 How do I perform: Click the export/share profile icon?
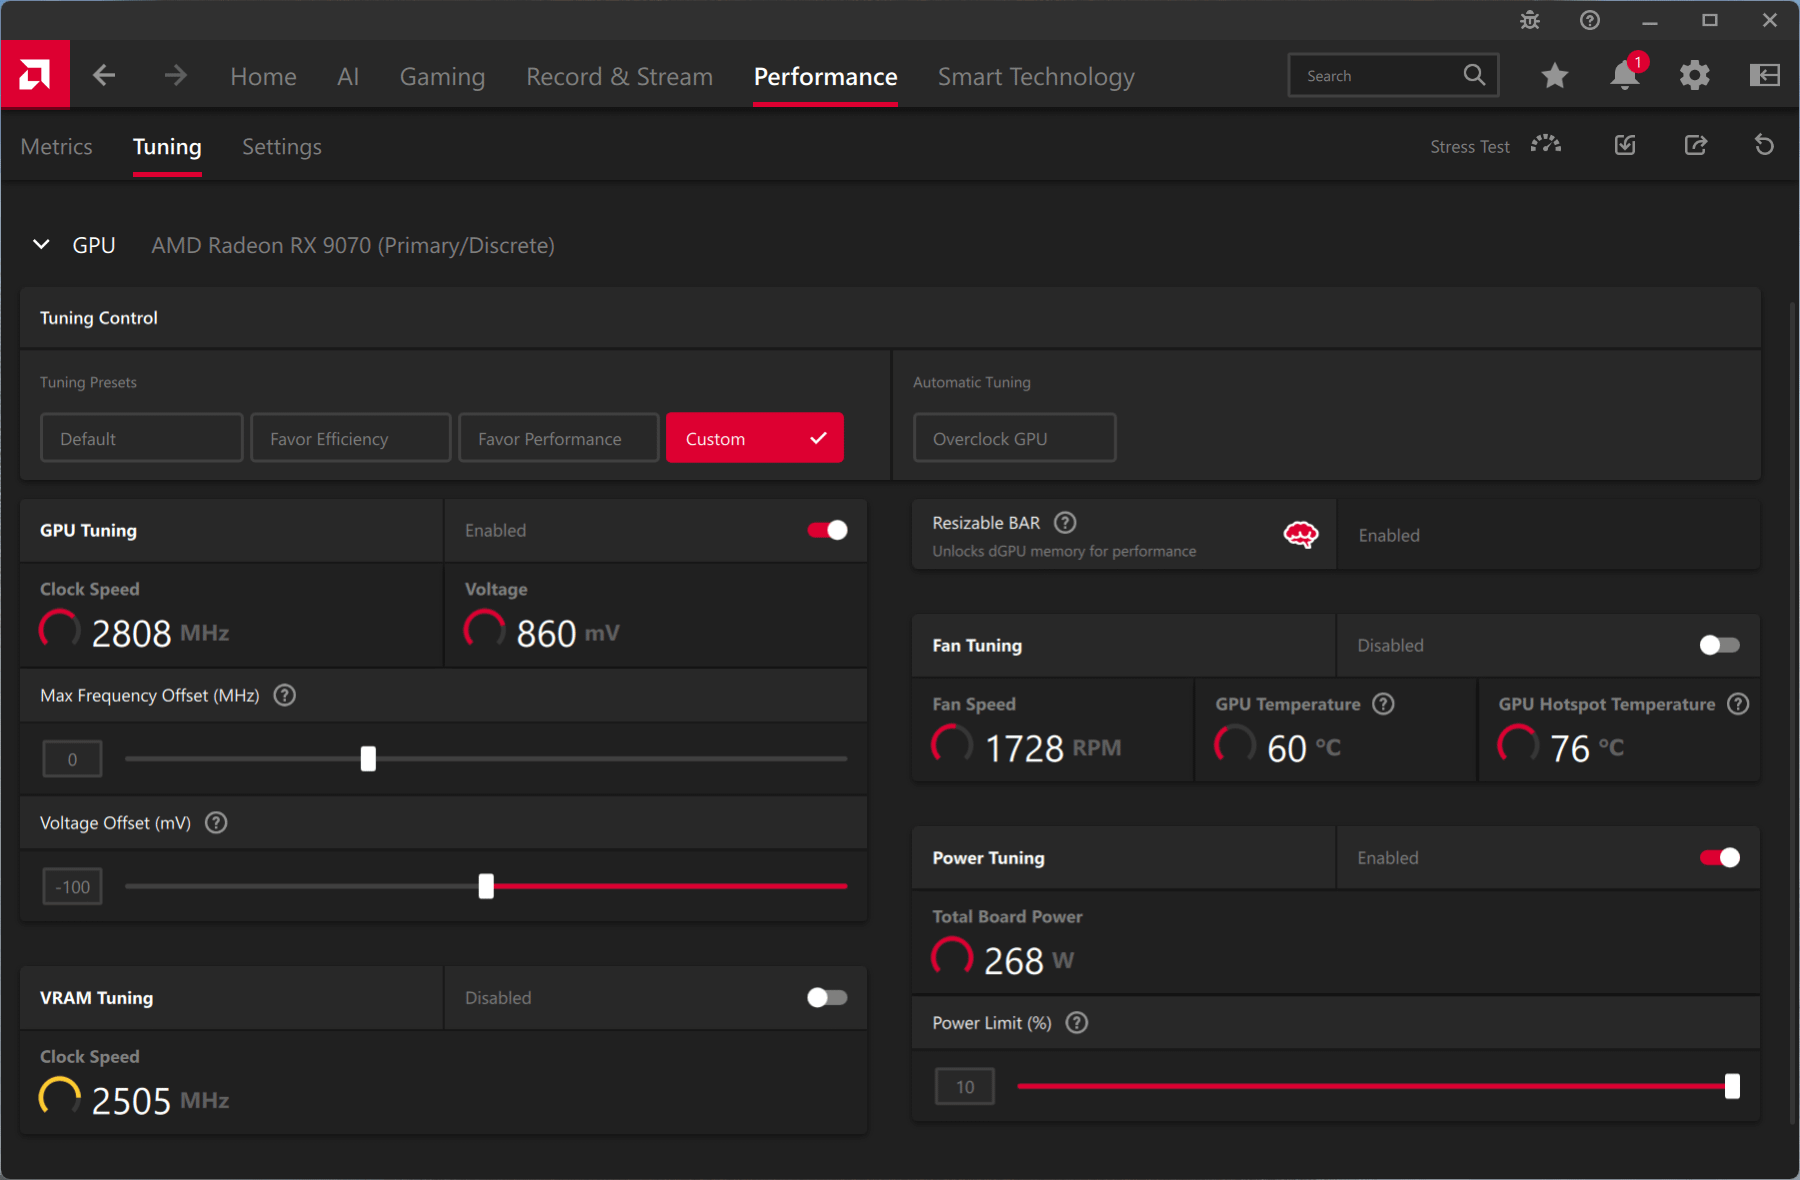click(1696, 145)
